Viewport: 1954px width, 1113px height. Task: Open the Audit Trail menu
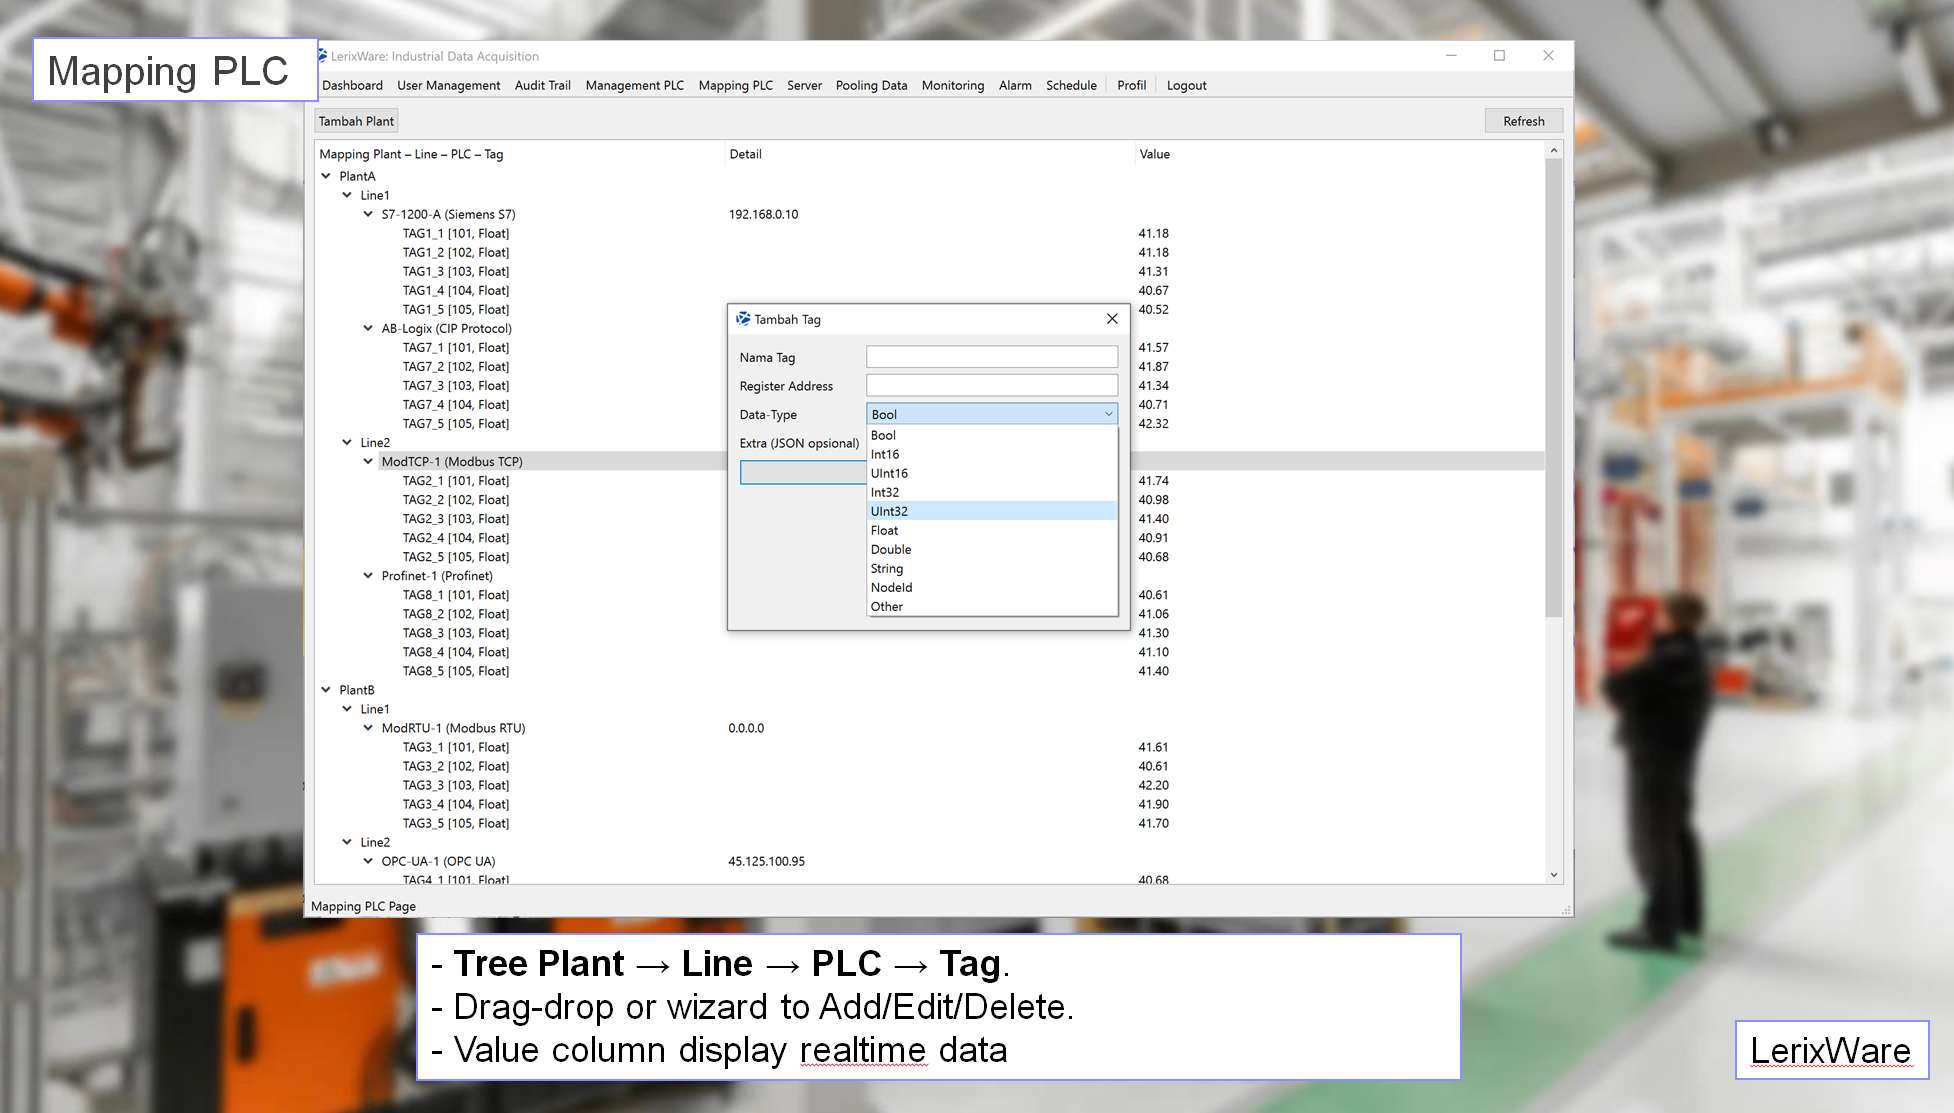point(541,86)
